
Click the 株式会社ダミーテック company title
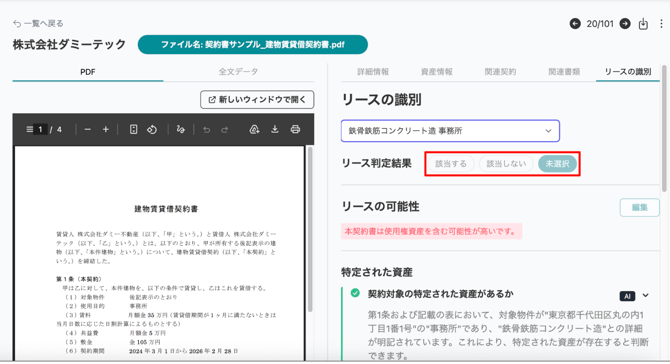click(x=69, y=44)
